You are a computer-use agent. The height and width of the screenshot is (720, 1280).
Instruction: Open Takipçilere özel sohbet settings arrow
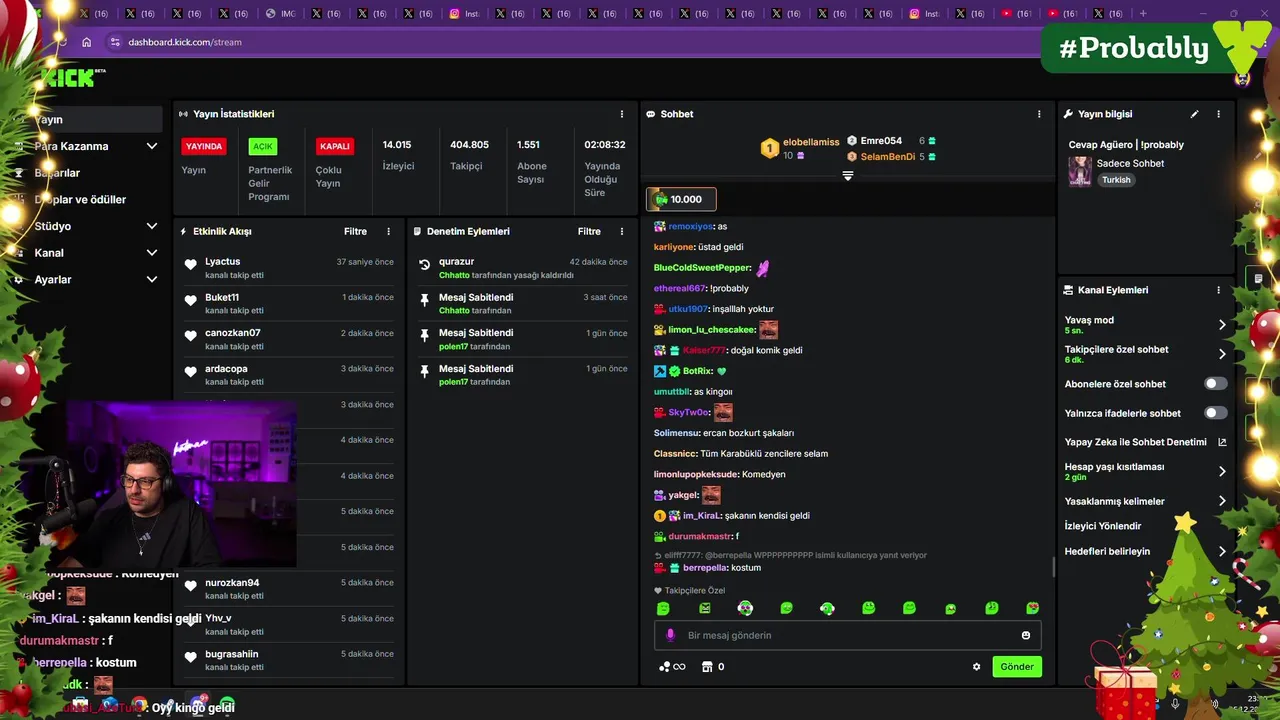coord(1222,354)
